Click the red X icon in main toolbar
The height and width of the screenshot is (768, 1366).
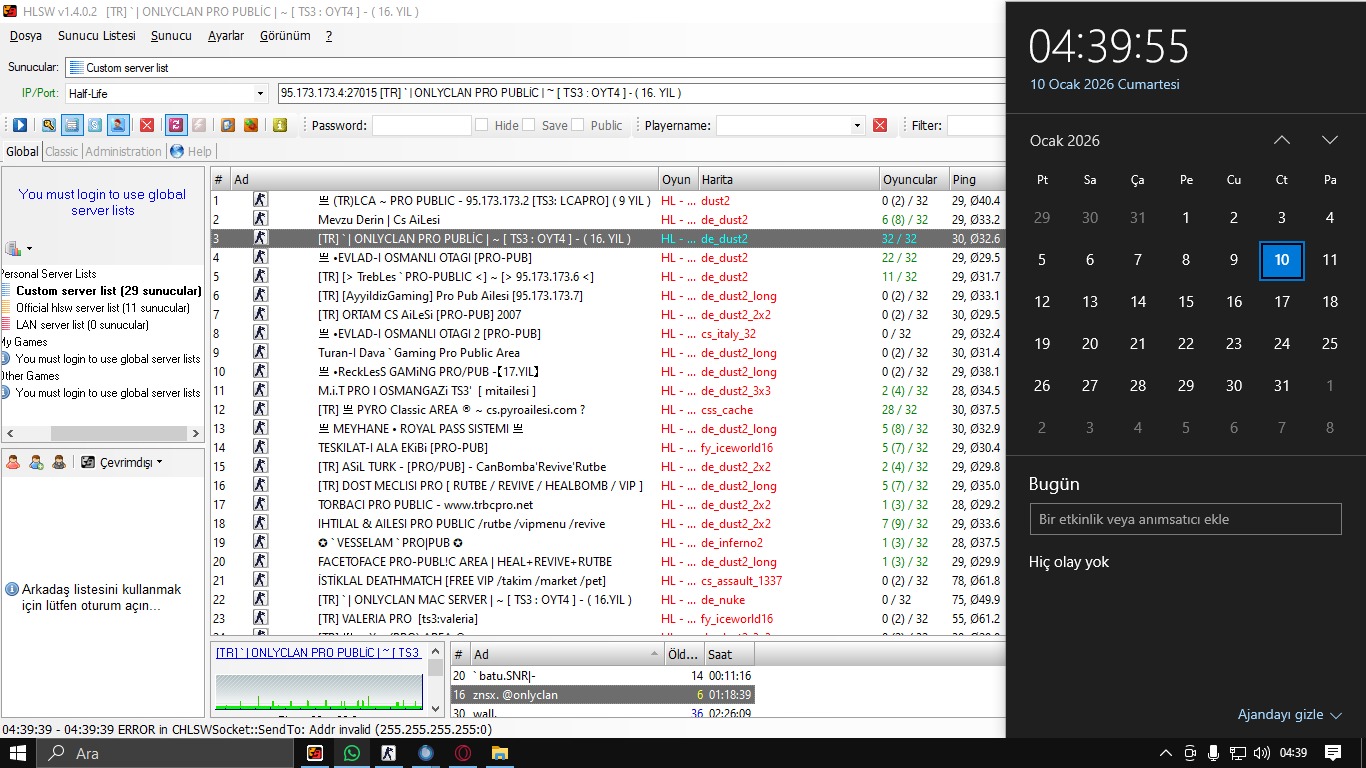point(147,125)
